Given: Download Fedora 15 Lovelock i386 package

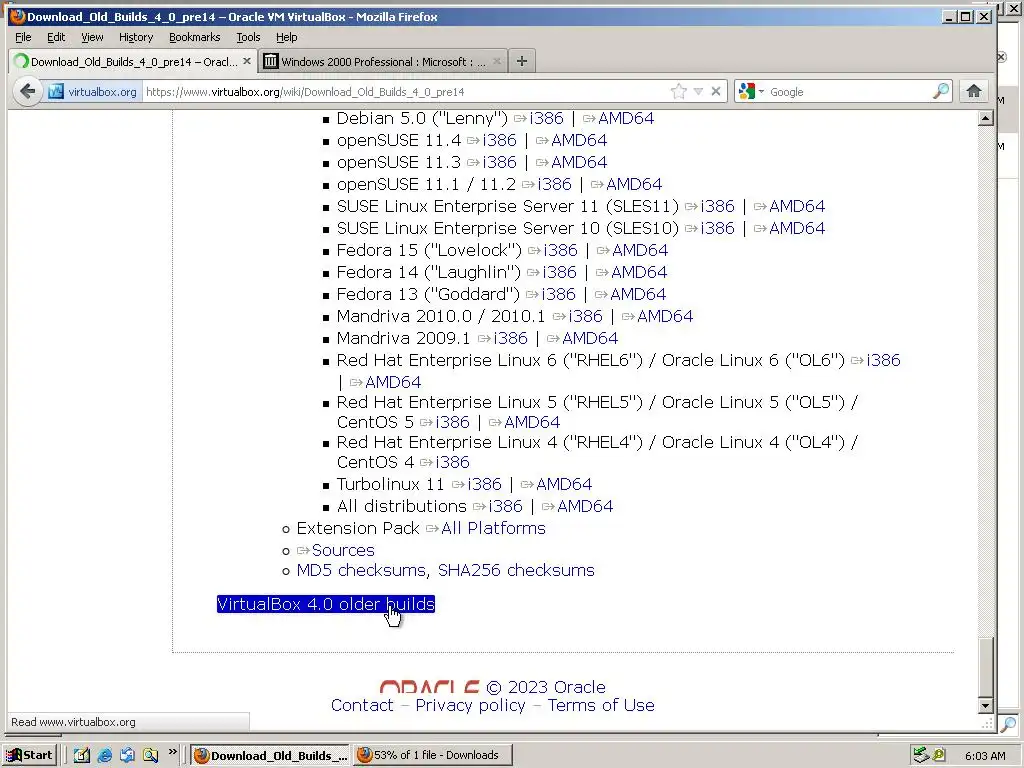Looking at the screenshot, I should (560, 250).
